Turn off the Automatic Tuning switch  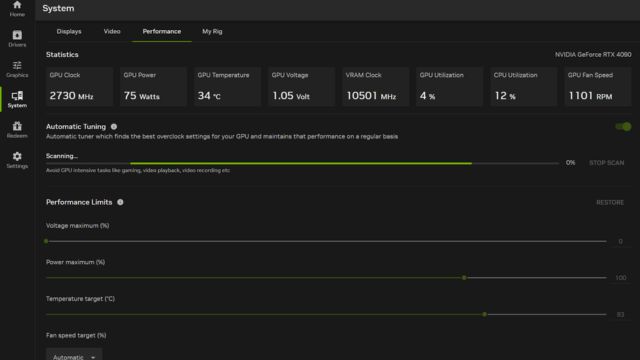(x=623, y=127)
